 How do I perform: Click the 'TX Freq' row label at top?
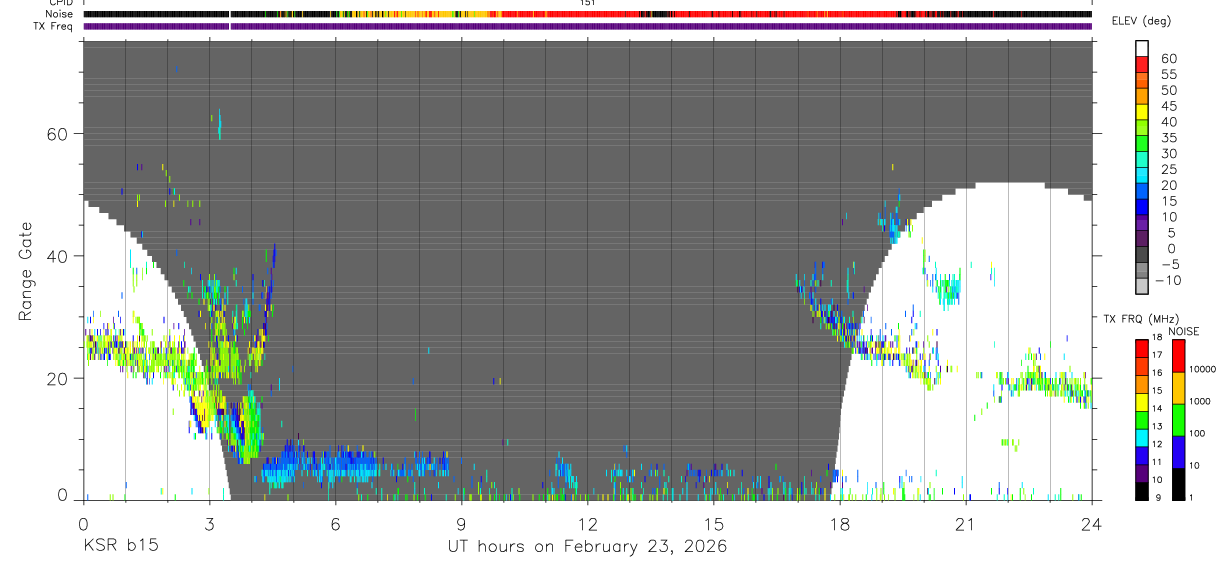pos(53,26)
